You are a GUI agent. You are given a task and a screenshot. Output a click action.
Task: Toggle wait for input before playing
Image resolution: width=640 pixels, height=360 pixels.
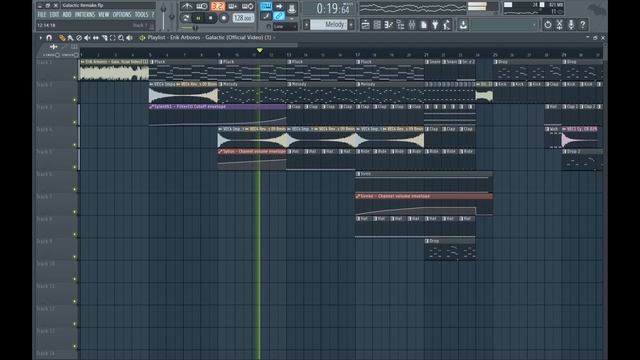pos(202,6)
